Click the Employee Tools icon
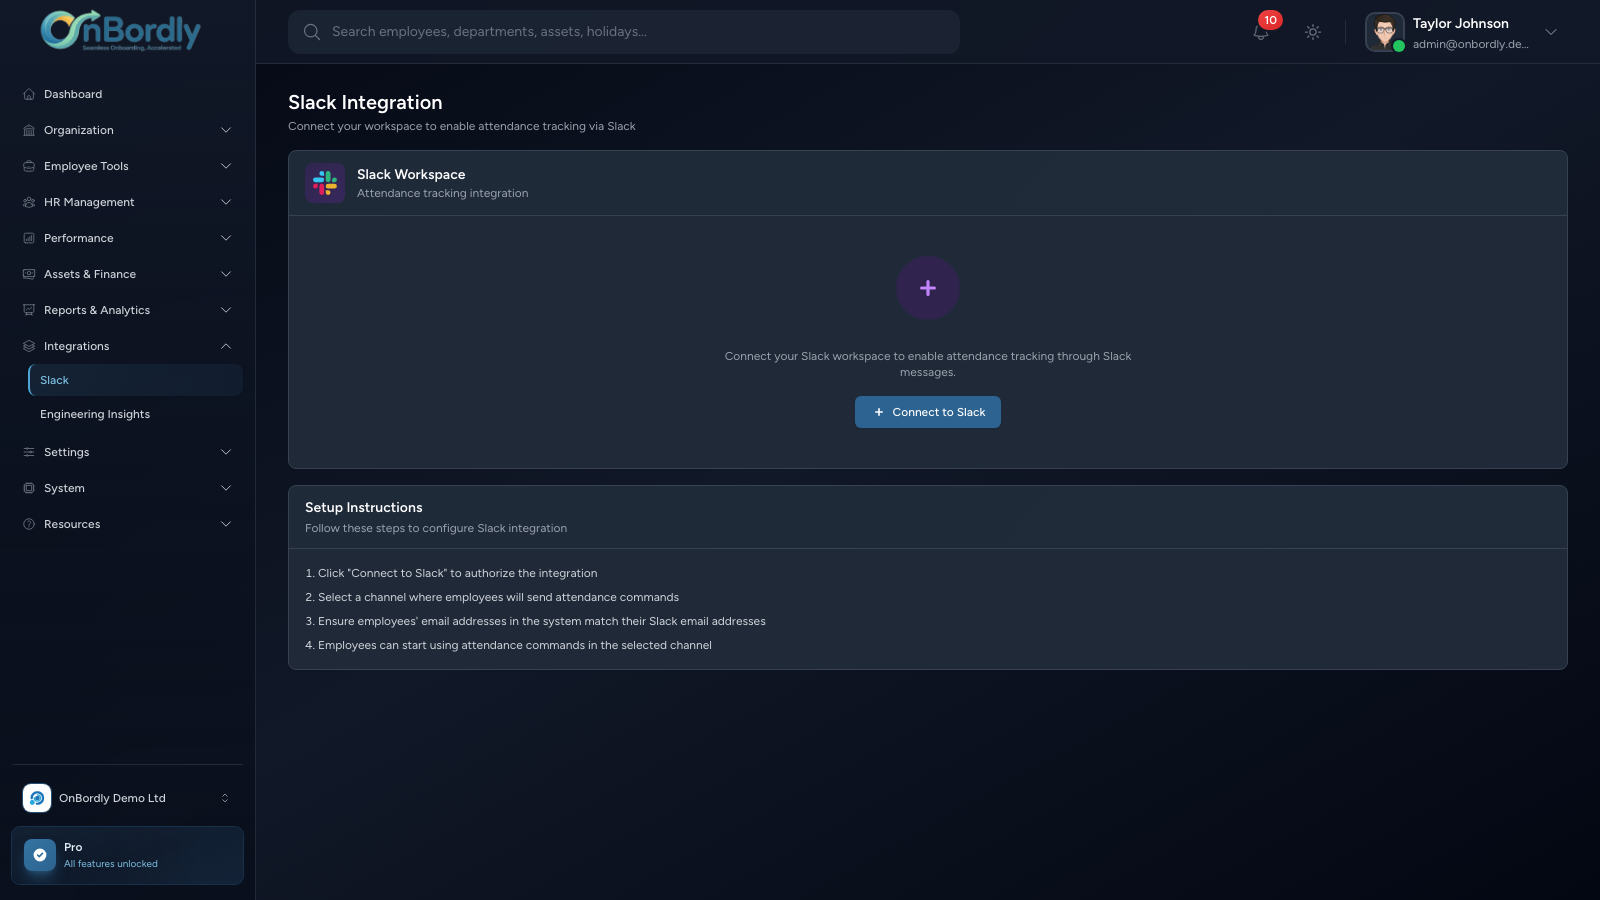 (29, 166)
